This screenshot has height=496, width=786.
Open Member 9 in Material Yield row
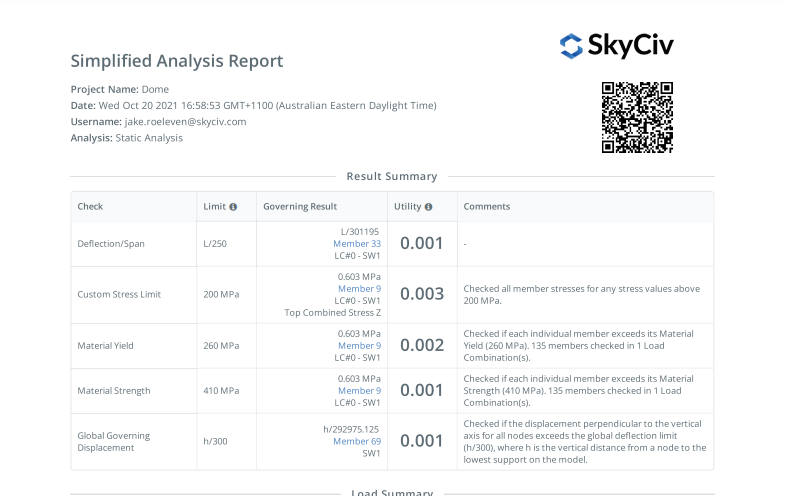click(x=359, y=346)
